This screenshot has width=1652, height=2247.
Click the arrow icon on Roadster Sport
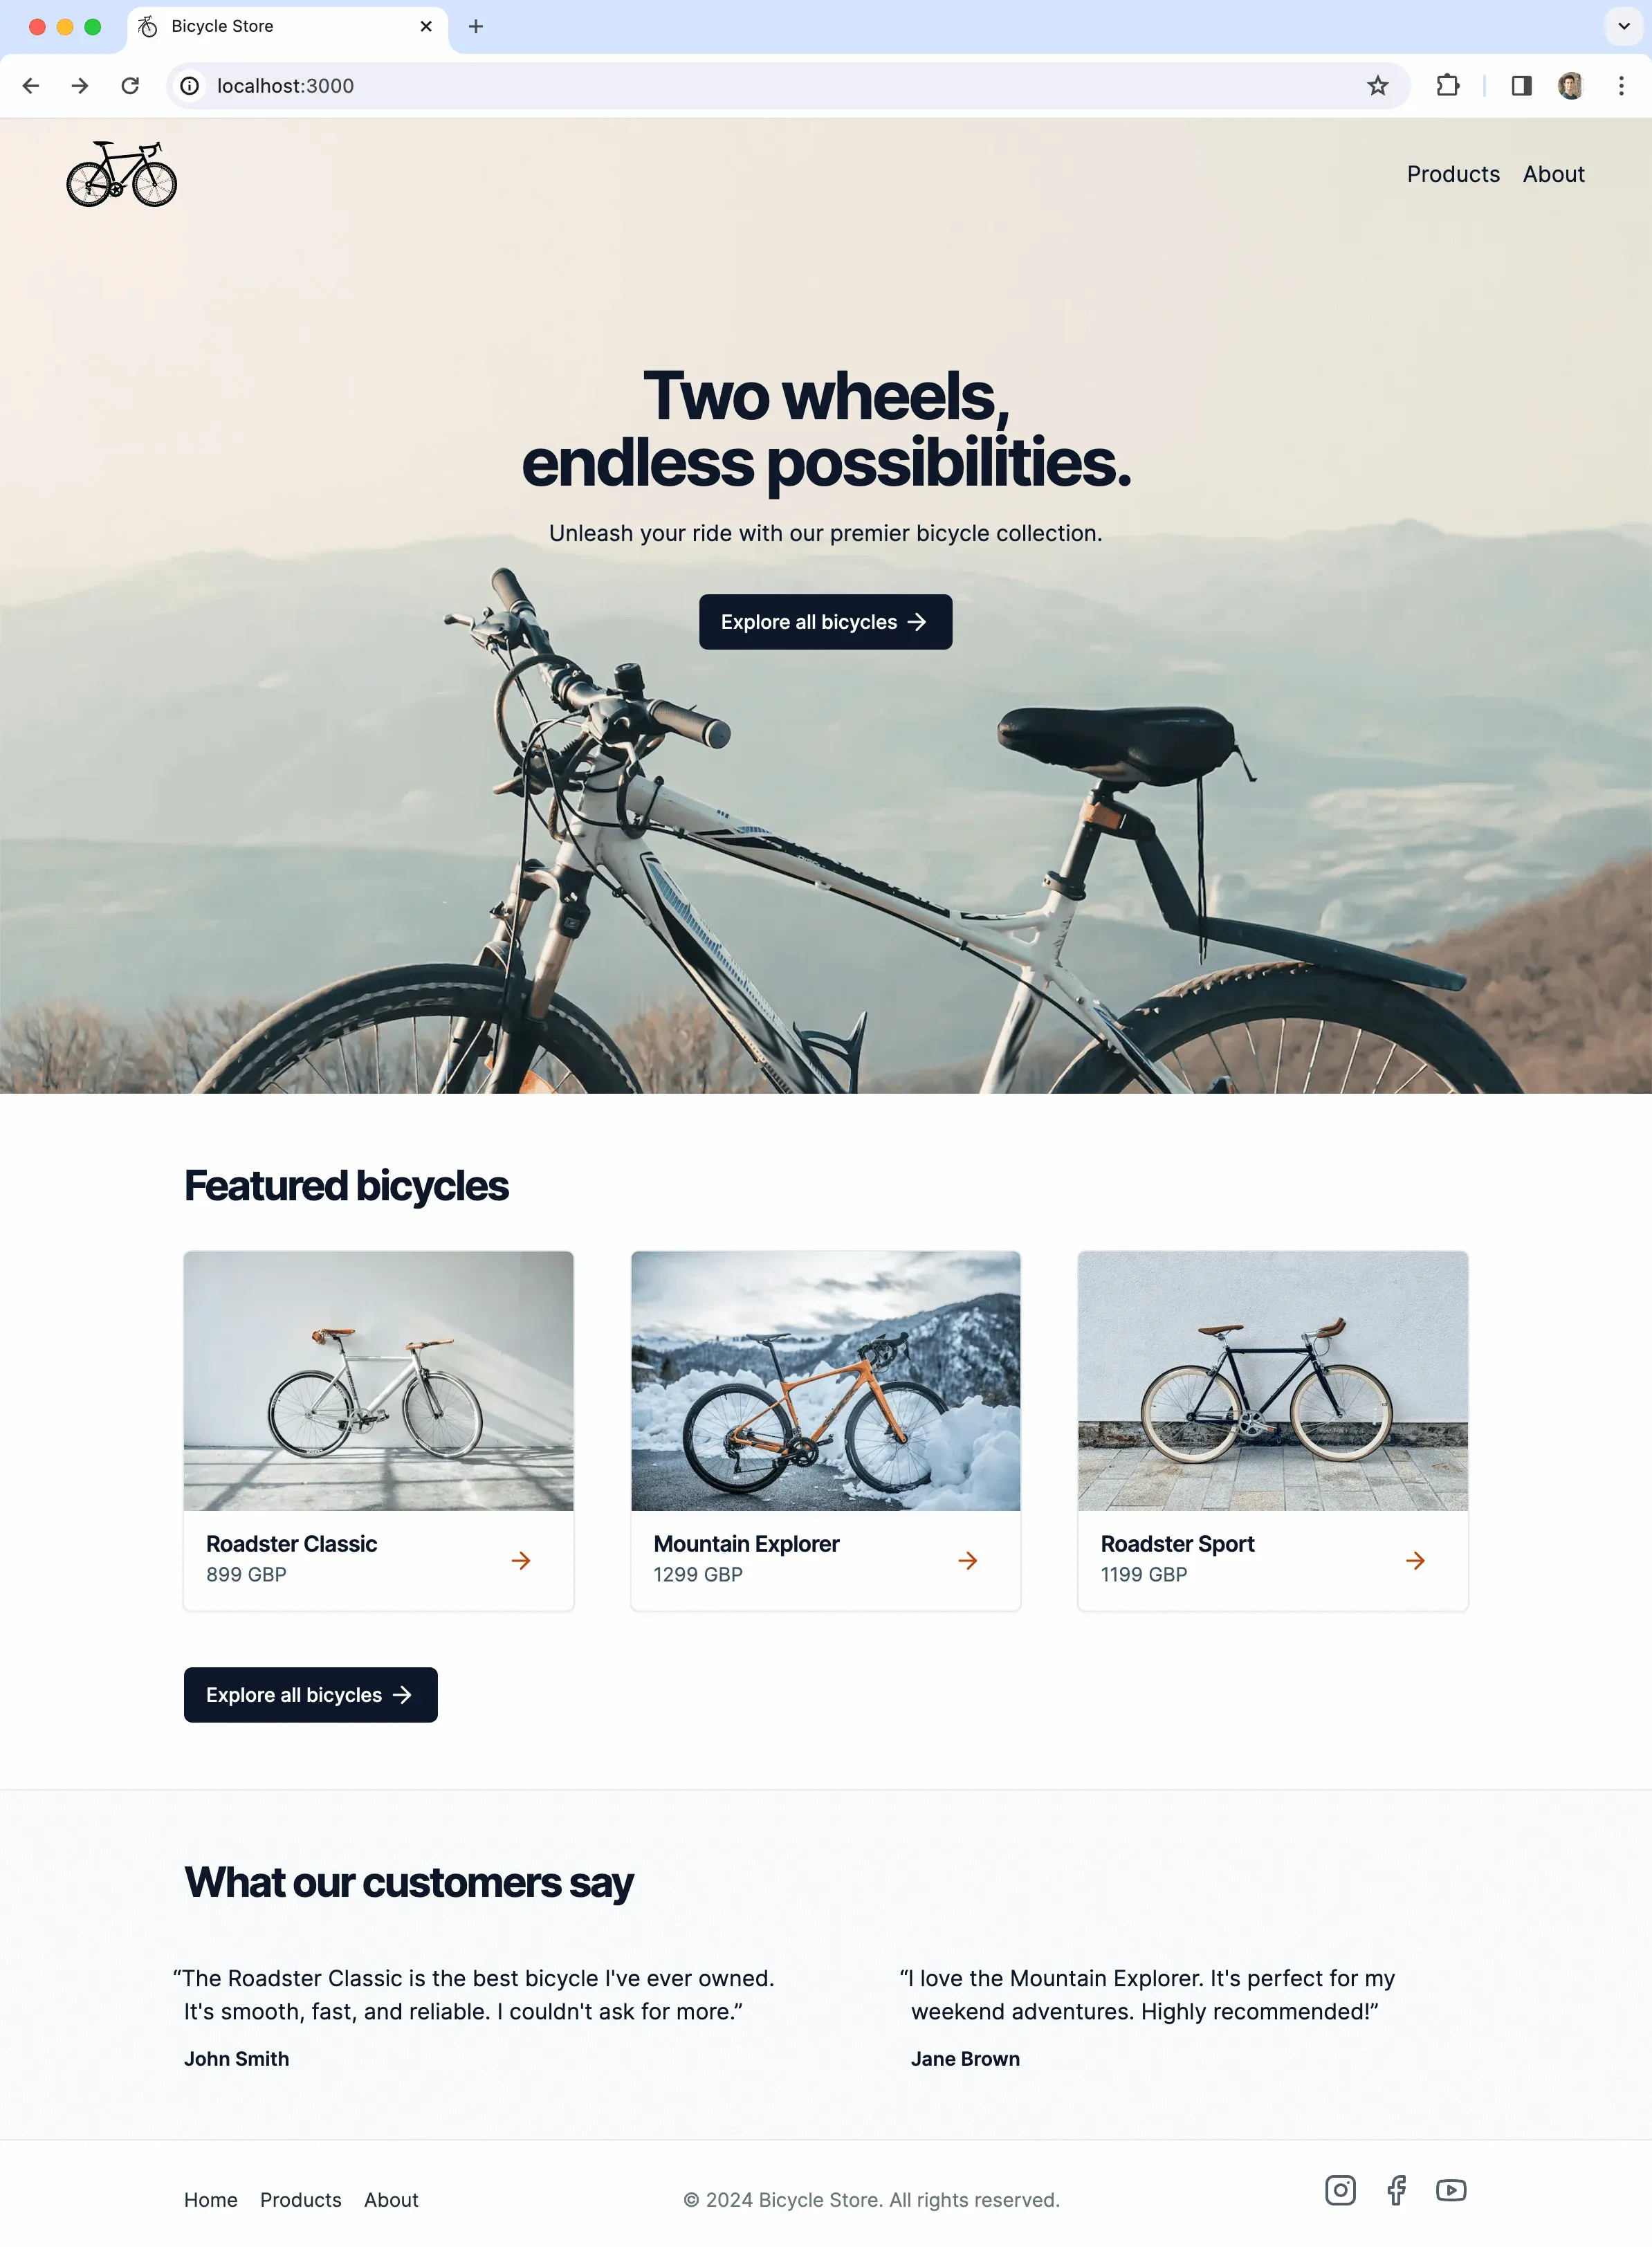(1415, 1559)
